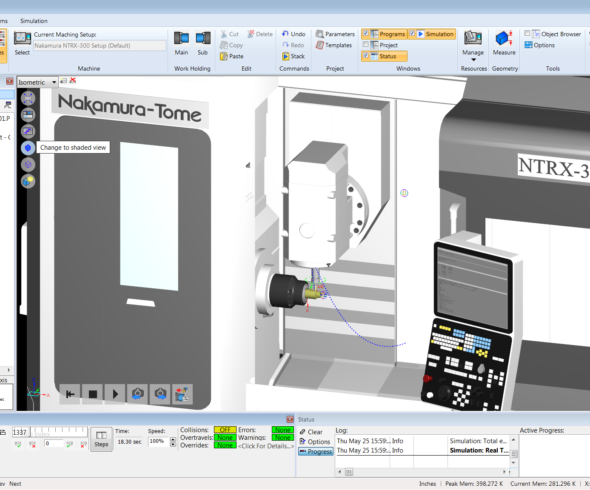This screenshot has width=590, height=490.
Task: Play the simulation
Action: [115, 394]
